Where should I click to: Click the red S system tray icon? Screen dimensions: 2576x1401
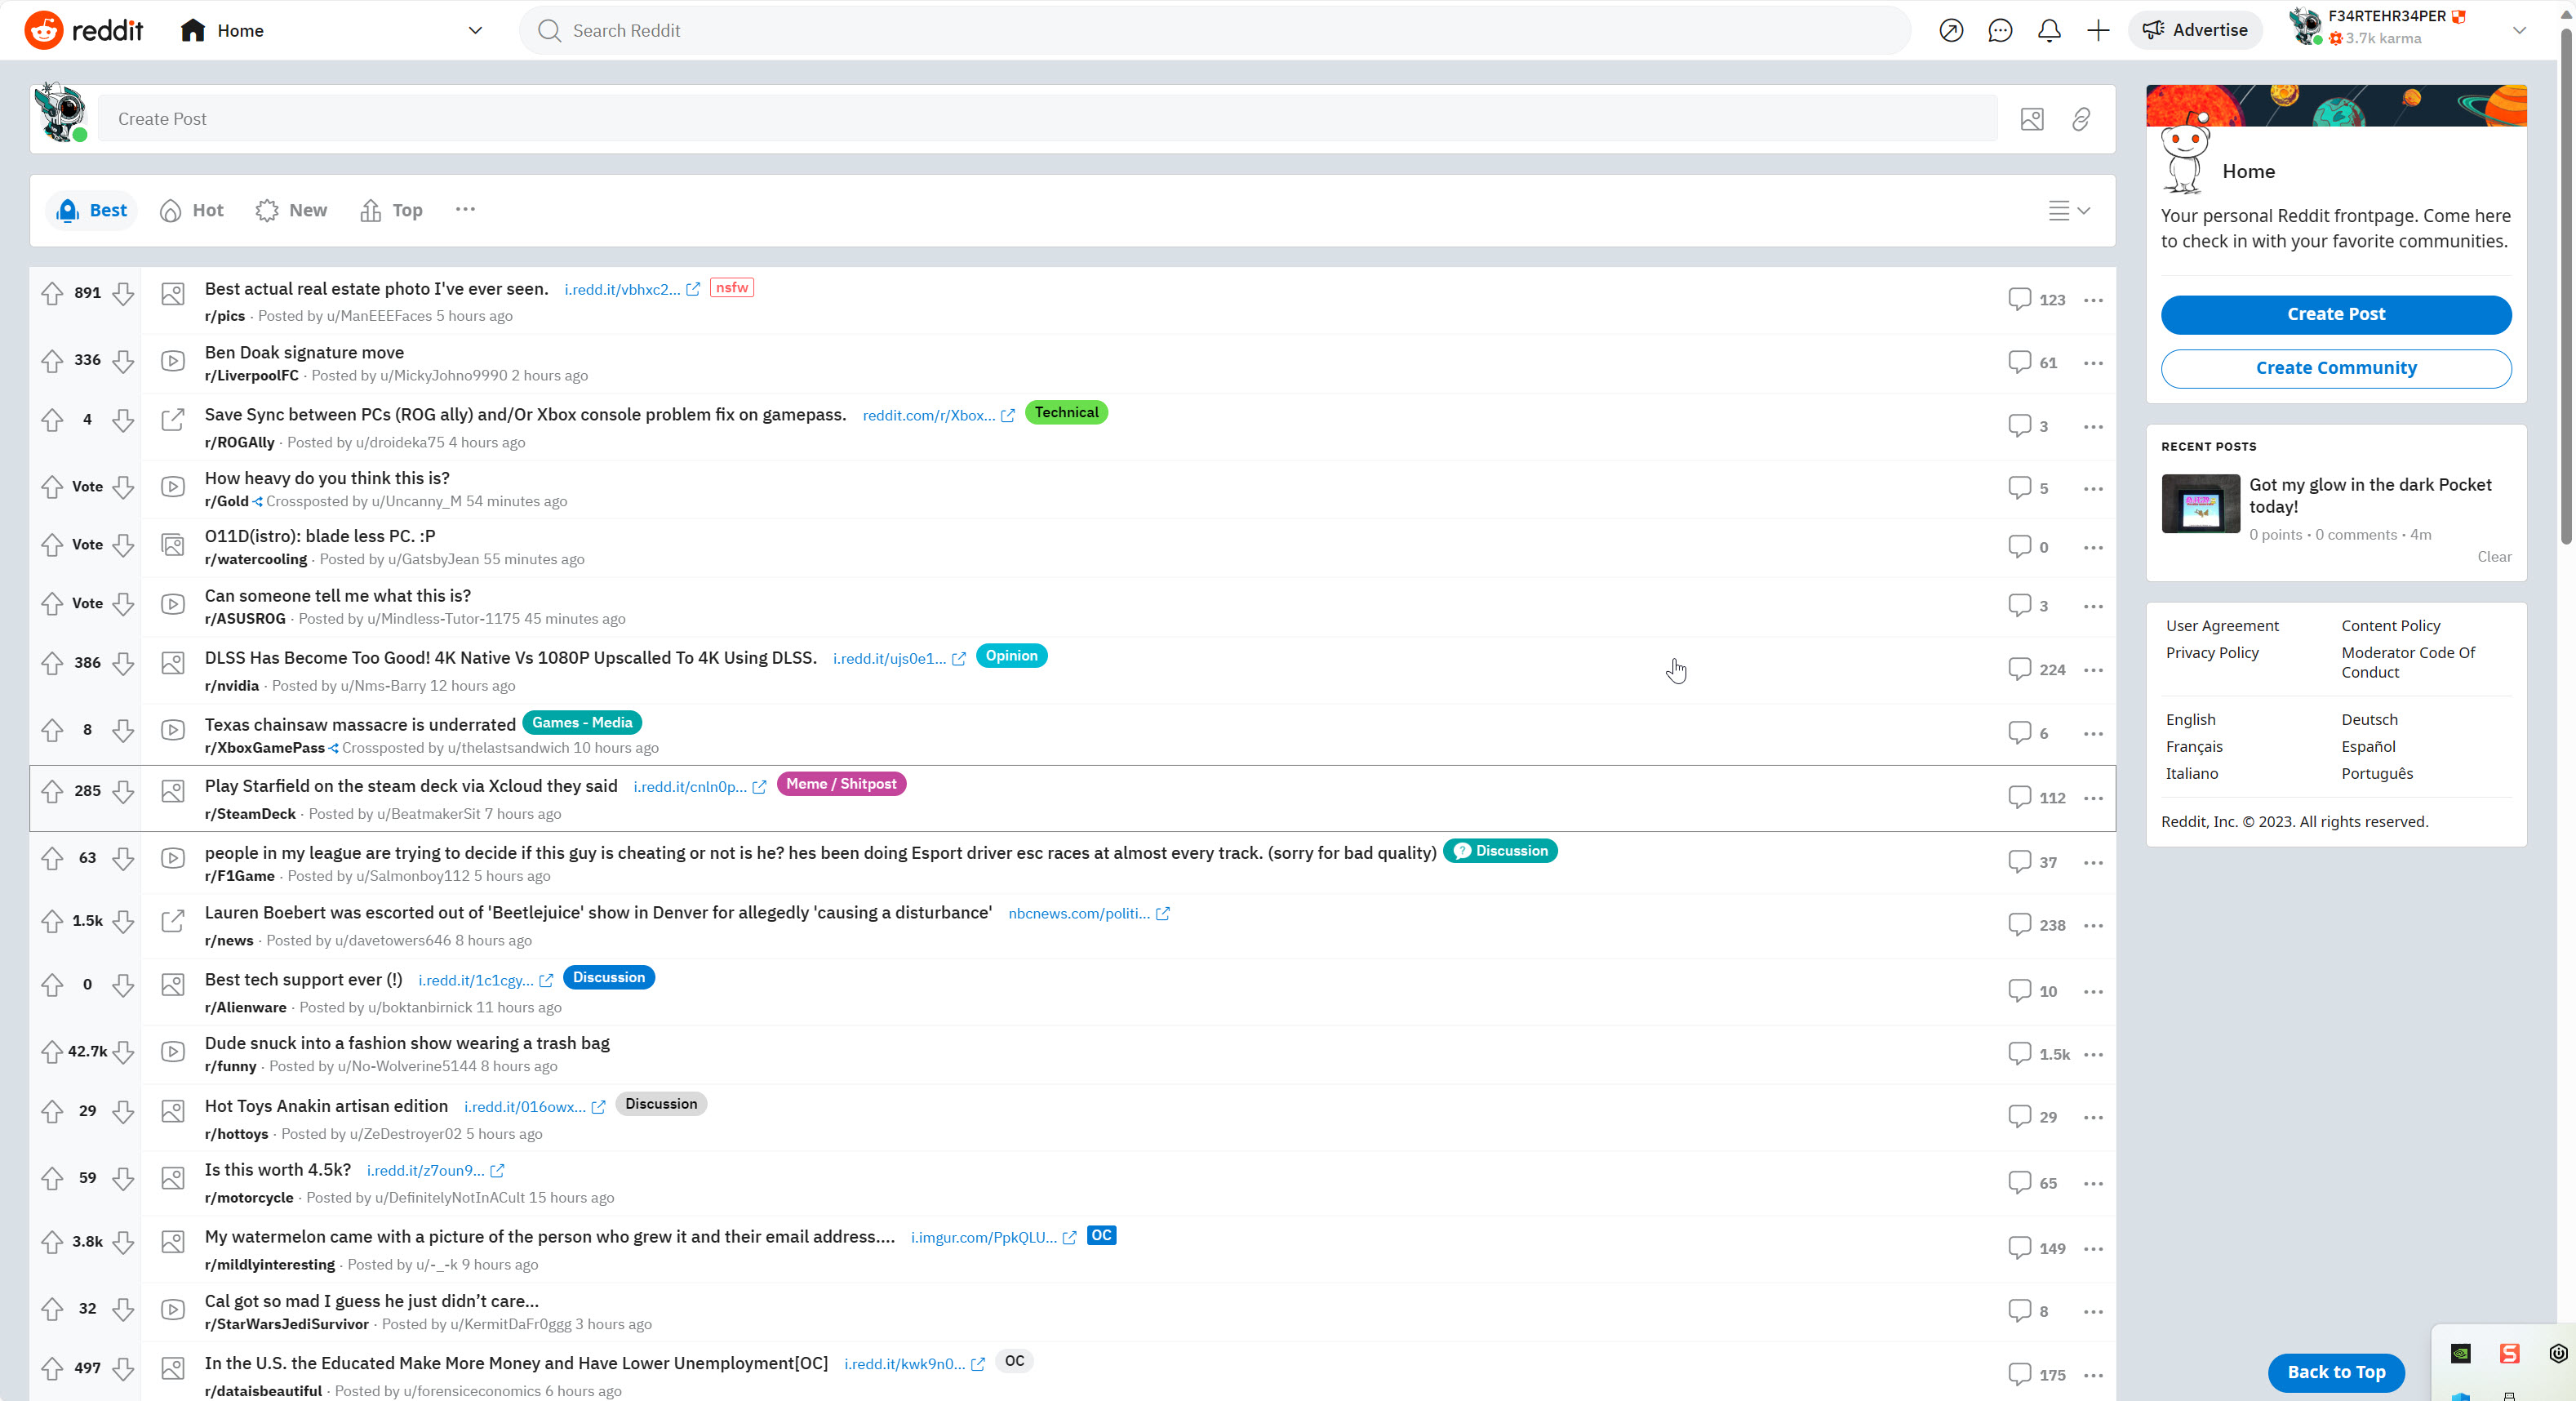point(2509,1354)
